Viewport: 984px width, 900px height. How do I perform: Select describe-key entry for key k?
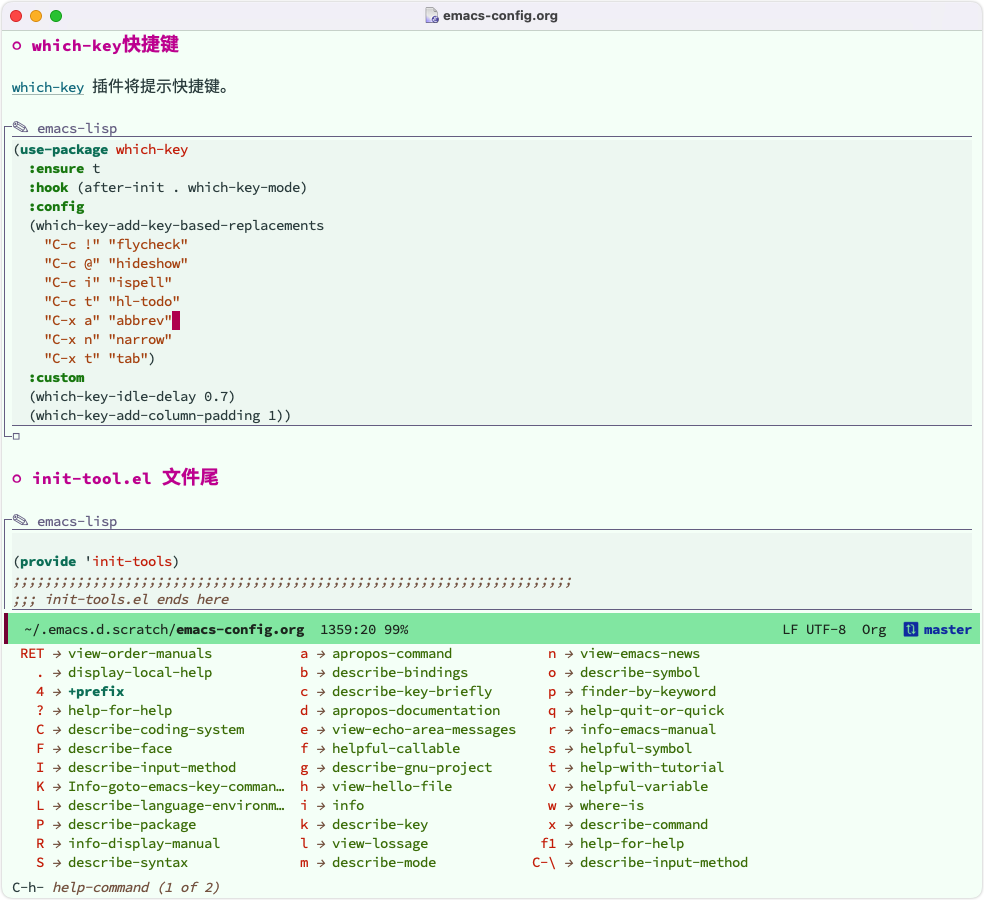point(380,824)
